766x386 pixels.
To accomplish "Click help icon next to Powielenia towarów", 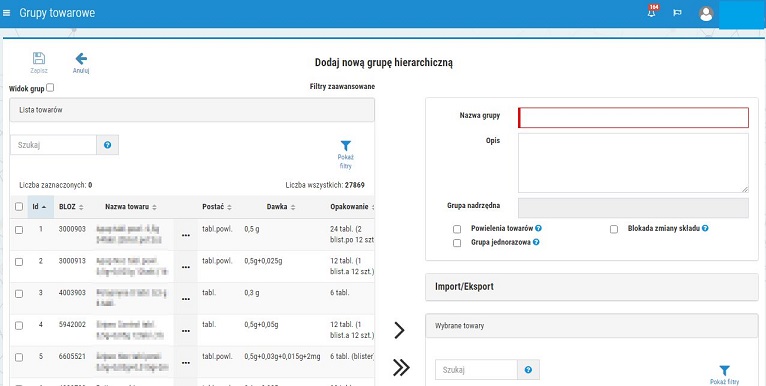I will (538, 228).
